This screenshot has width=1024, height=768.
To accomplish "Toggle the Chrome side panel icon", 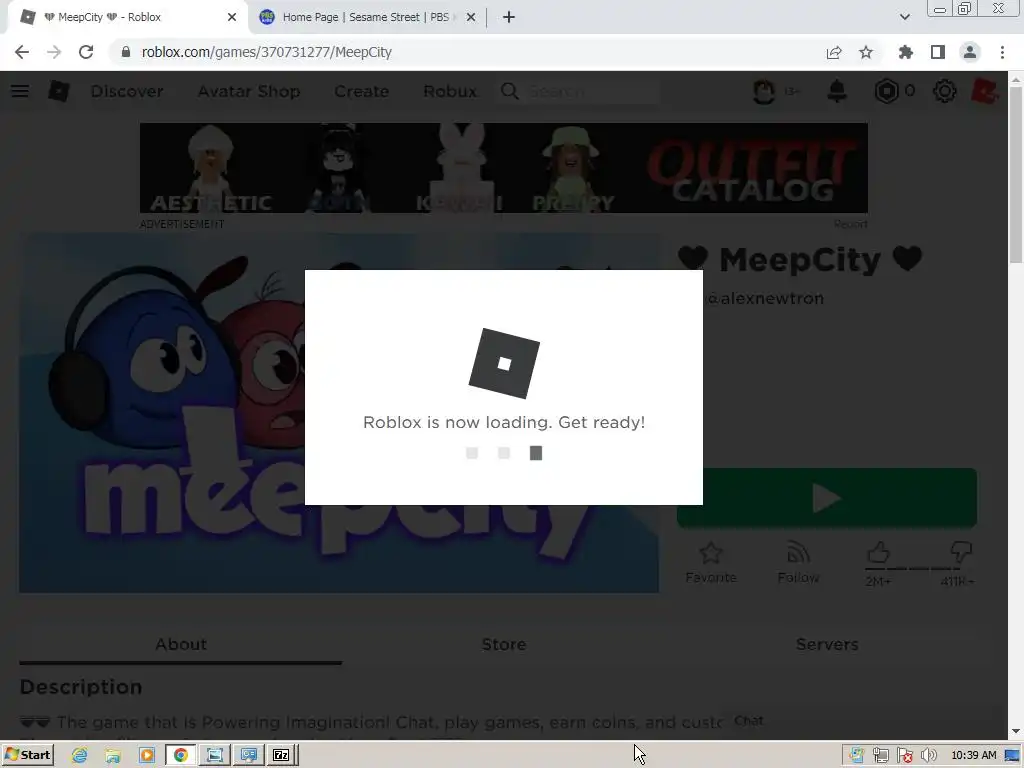I will point(938,52).
